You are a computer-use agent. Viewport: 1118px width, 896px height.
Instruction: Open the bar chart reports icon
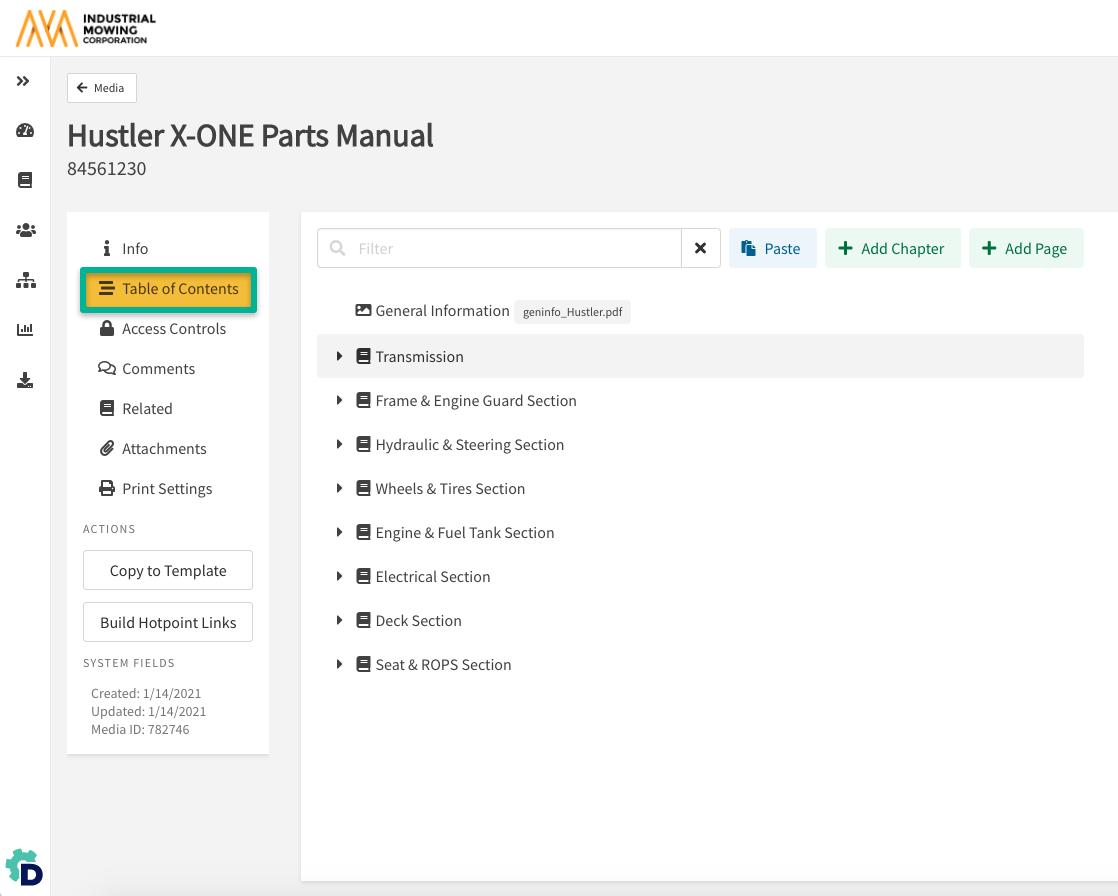[25, 330]
